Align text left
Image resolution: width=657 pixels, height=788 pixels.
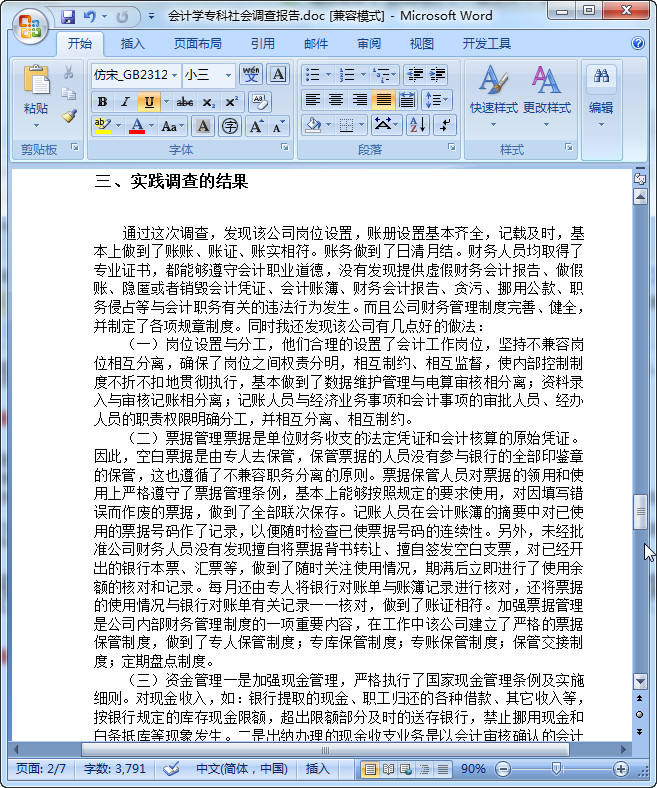[313, 100]
